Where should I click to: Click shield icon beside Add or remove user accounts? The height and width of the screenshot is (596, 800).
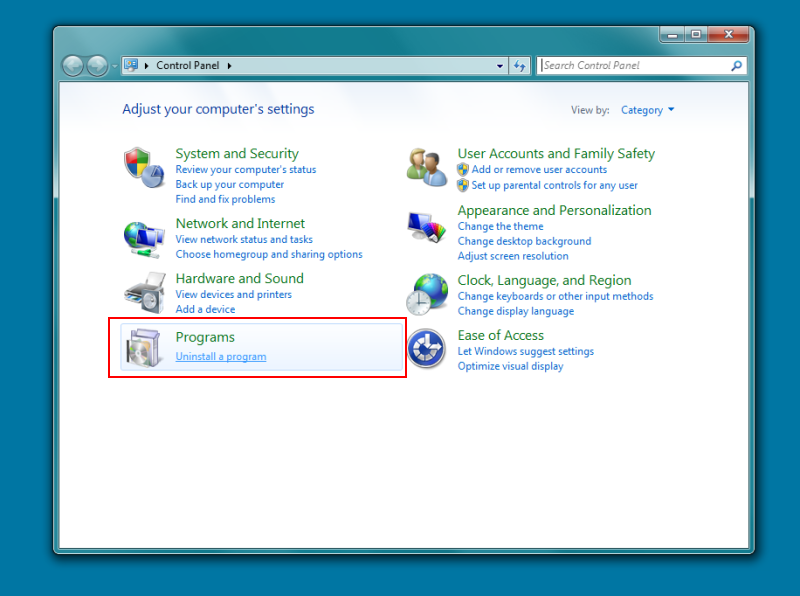click(463, 169)
